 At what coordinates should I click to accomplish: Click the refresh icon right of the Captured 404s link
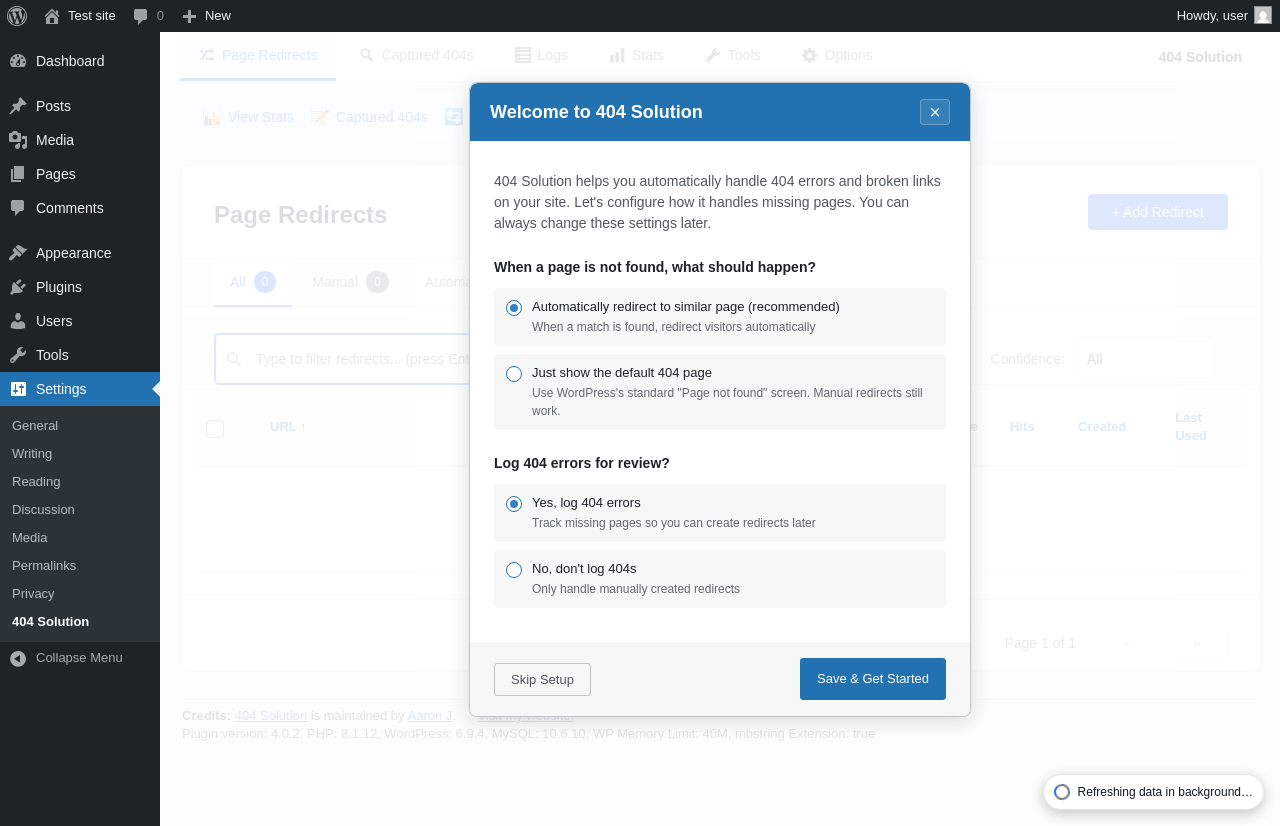coord(454,117)
